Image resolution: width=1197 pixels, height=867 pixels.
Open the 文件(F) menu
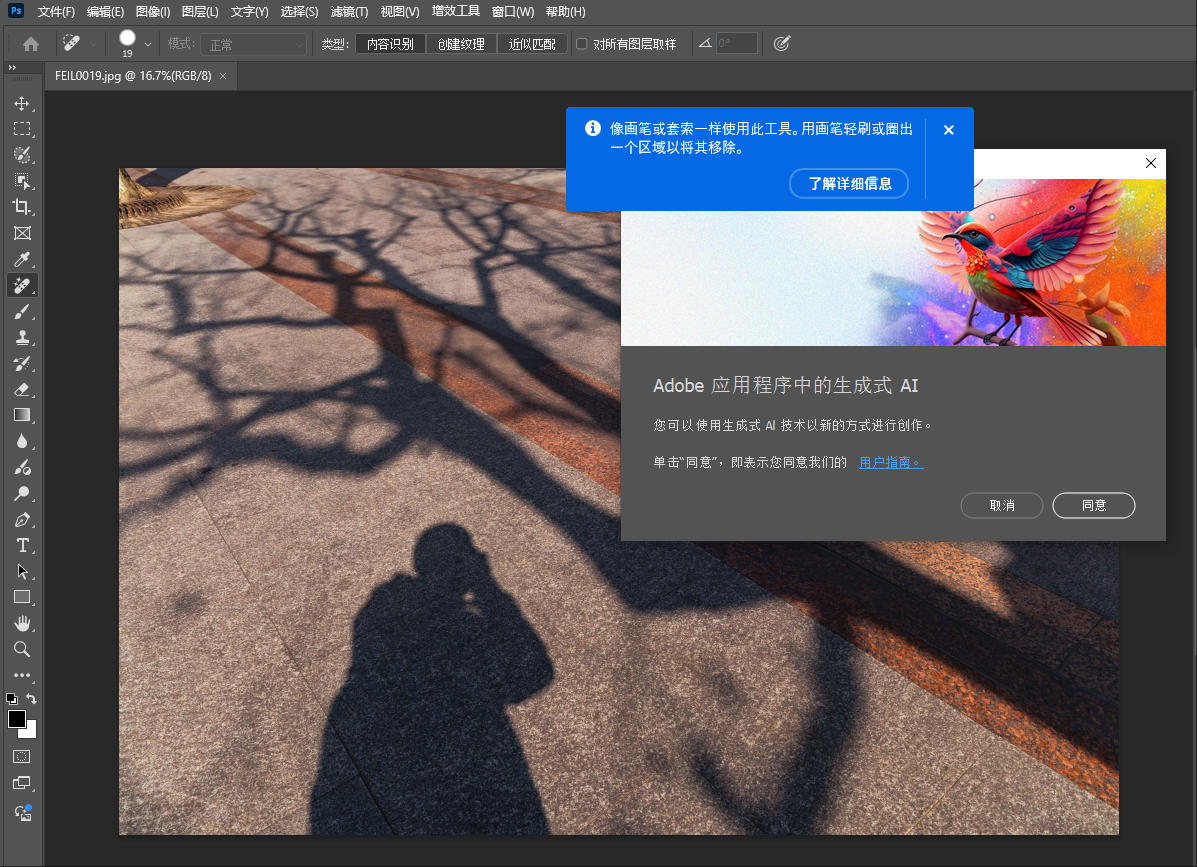click(x=56, y=11)
